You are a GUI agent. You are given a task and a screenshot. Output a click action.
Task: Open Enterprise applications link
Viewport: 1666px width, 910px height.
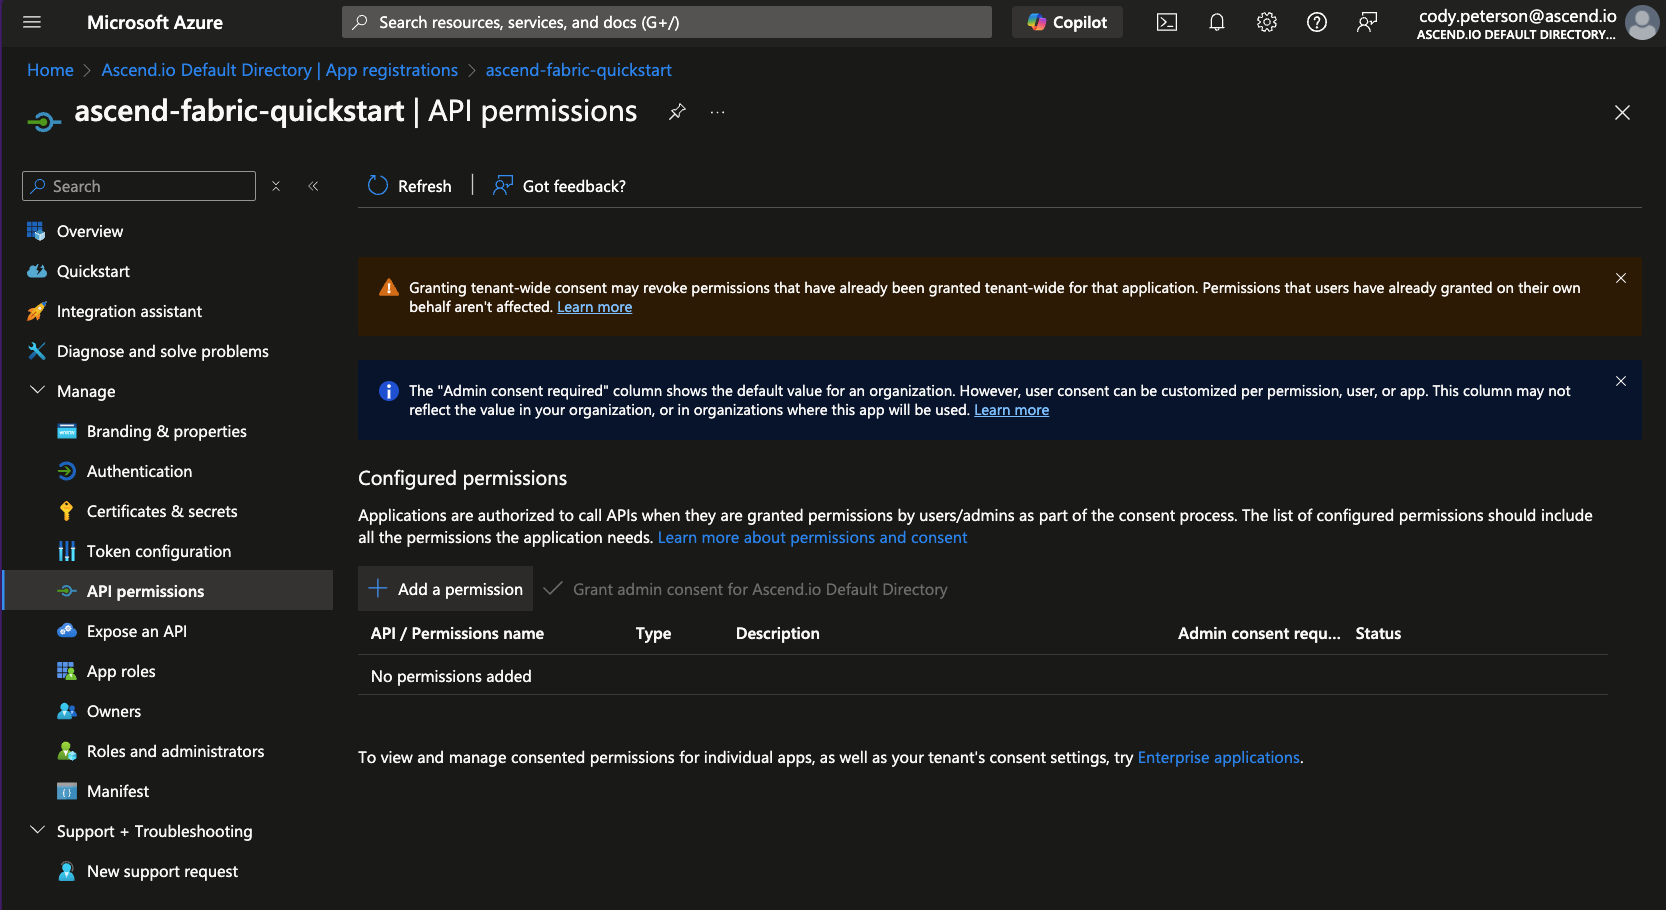click(1218, 758)
